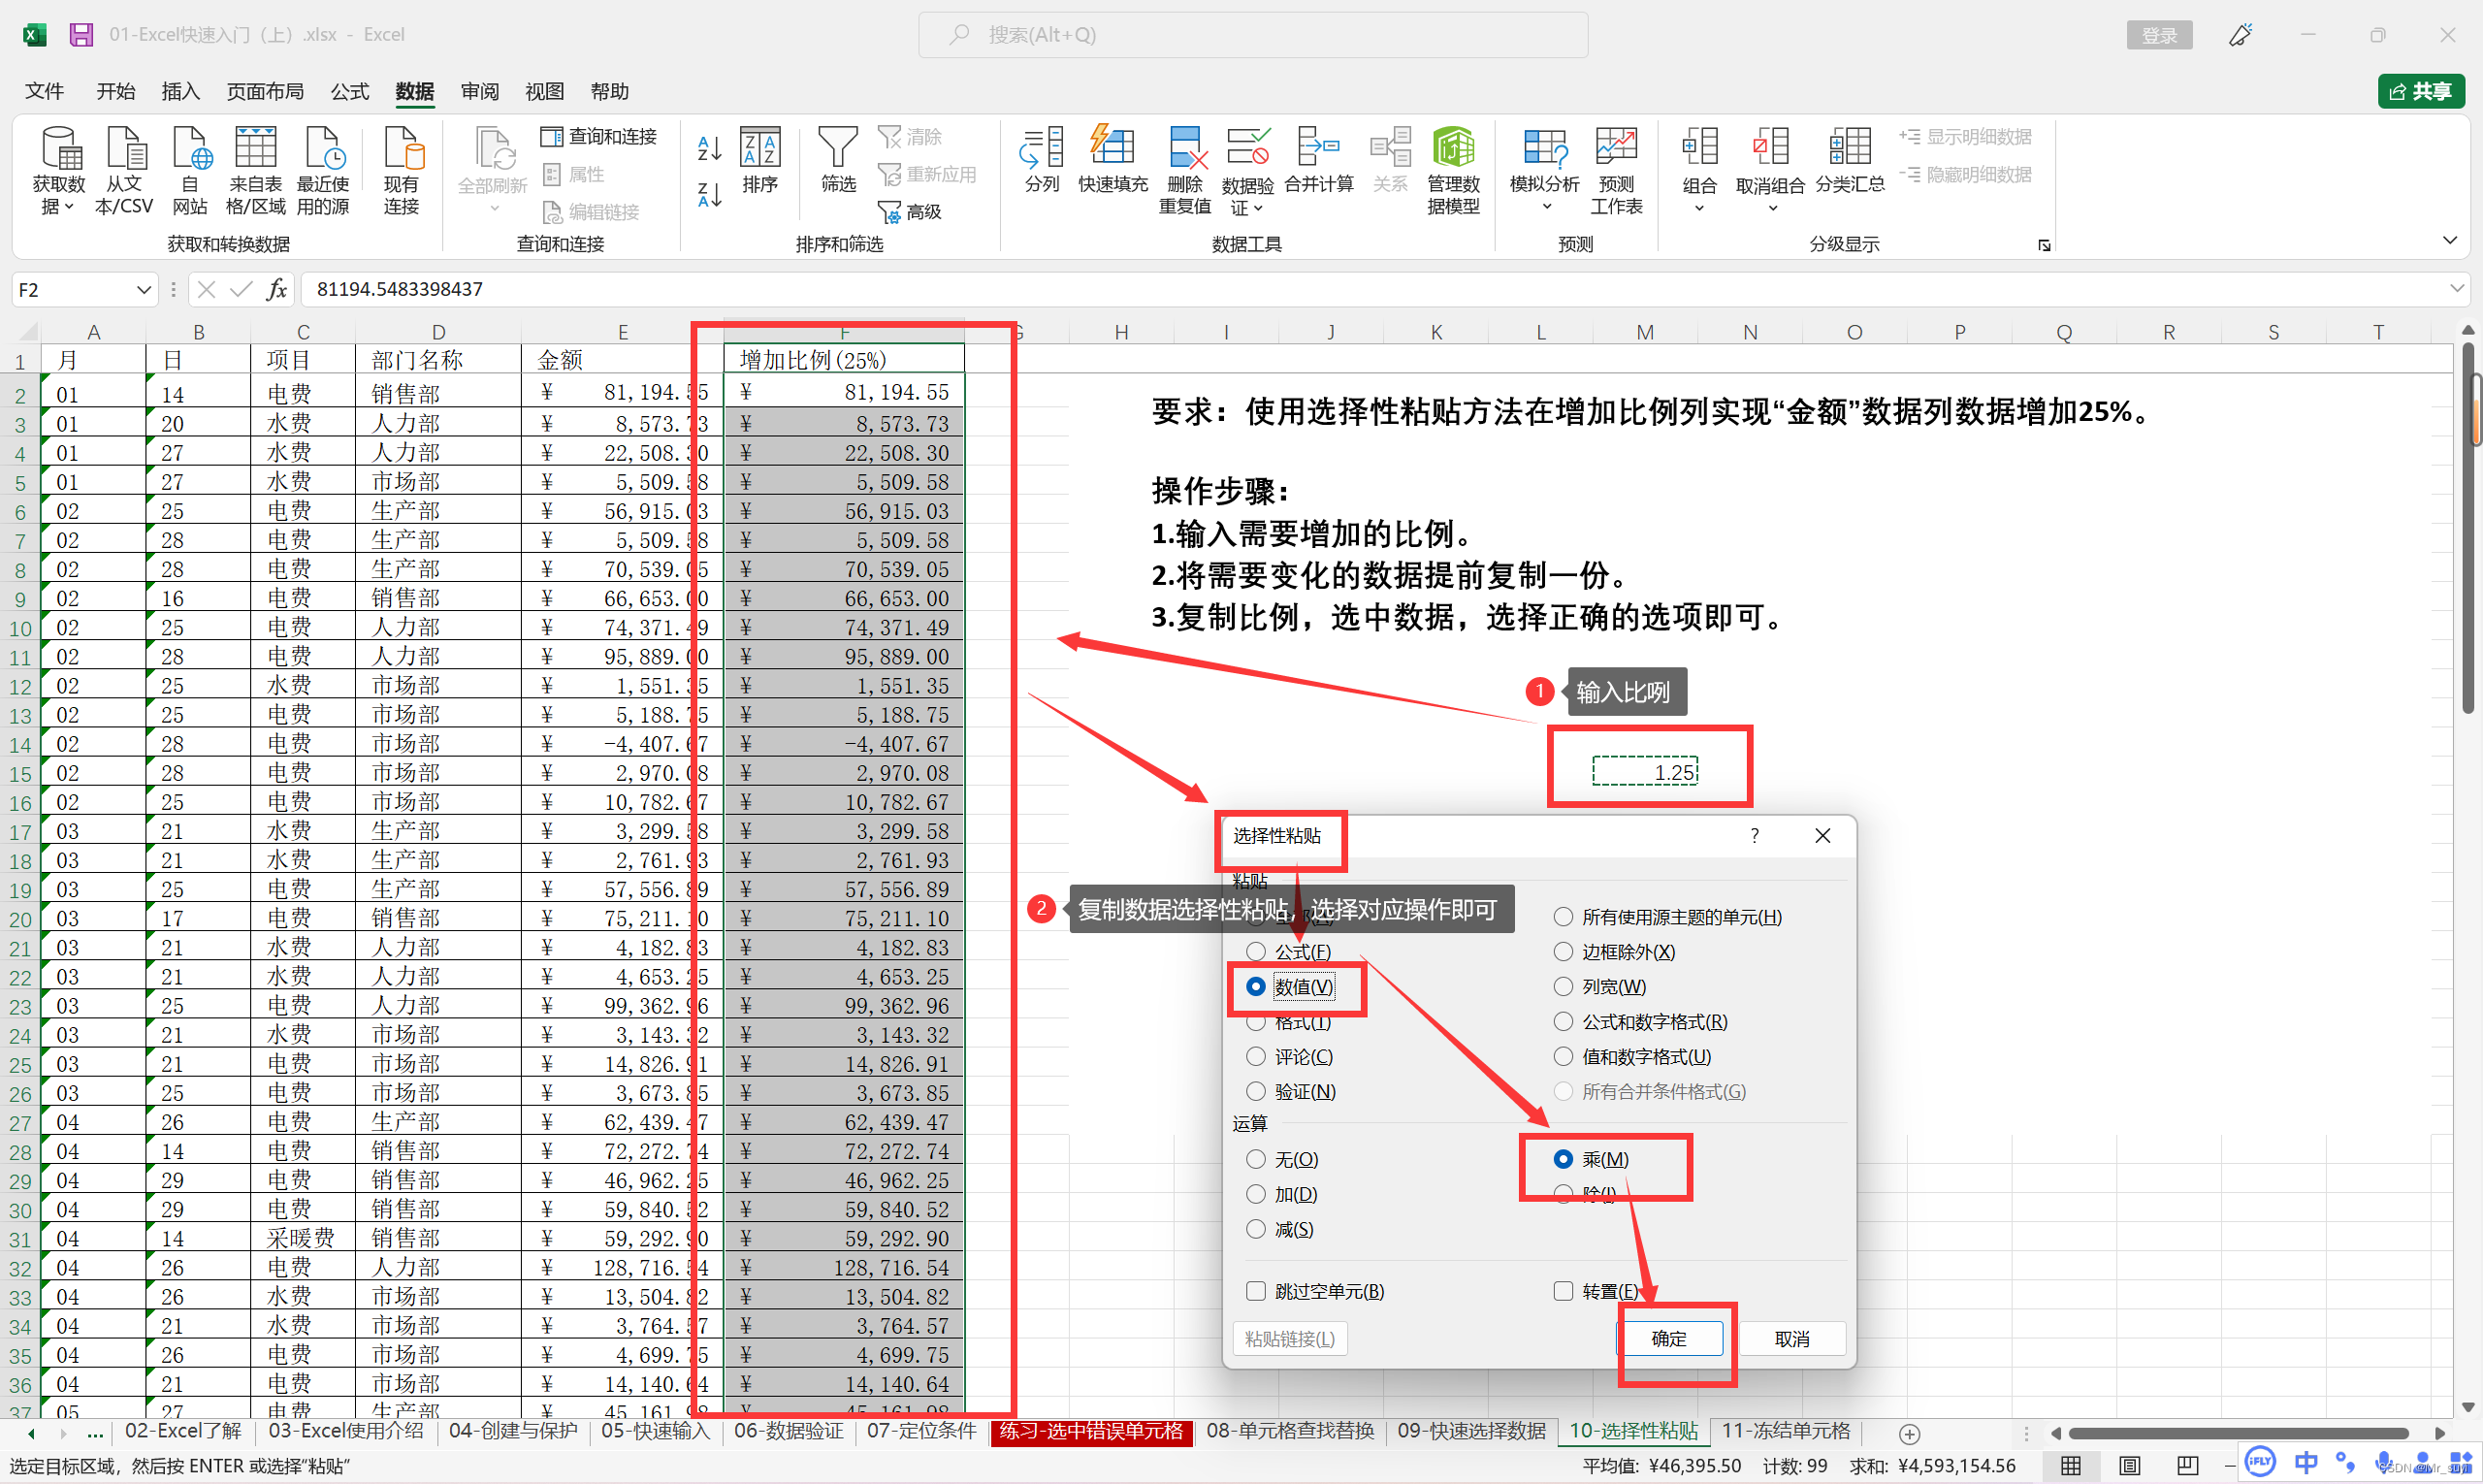Select 验证(N) radio option
Viewport: 2483px width, 1484px height.
coord(1256,1091)
